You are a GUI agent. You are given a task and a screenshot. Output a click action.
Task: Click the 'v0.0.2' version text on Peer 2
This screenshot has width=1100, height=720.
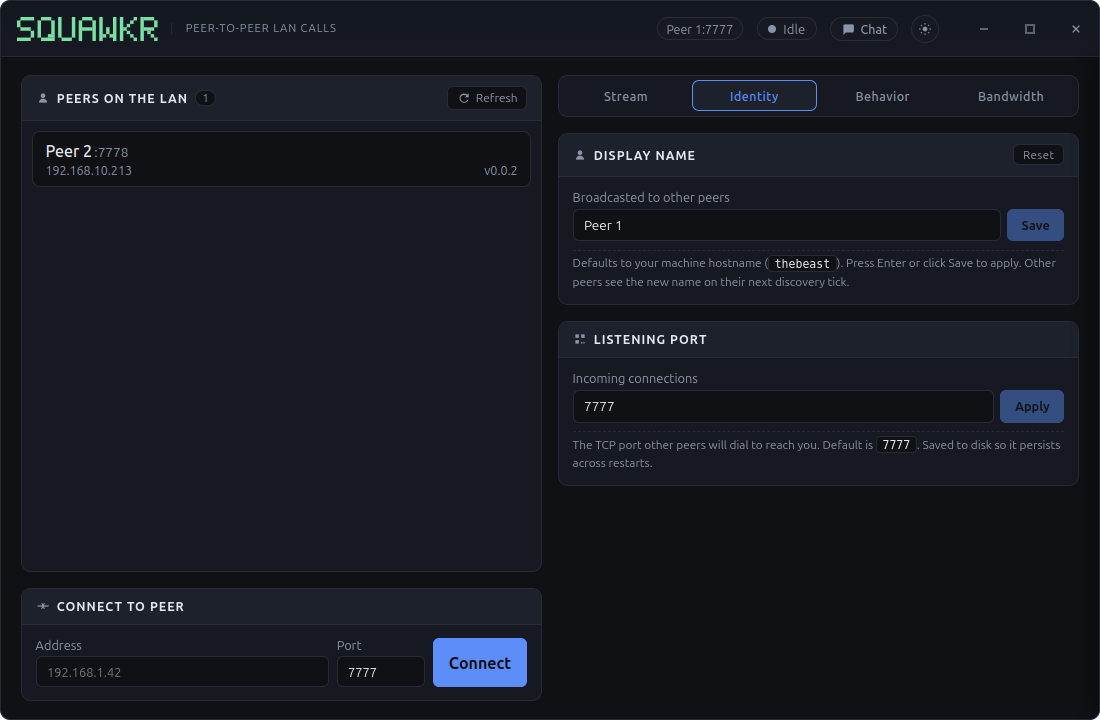pyautogui.click(x=500, y=171)
